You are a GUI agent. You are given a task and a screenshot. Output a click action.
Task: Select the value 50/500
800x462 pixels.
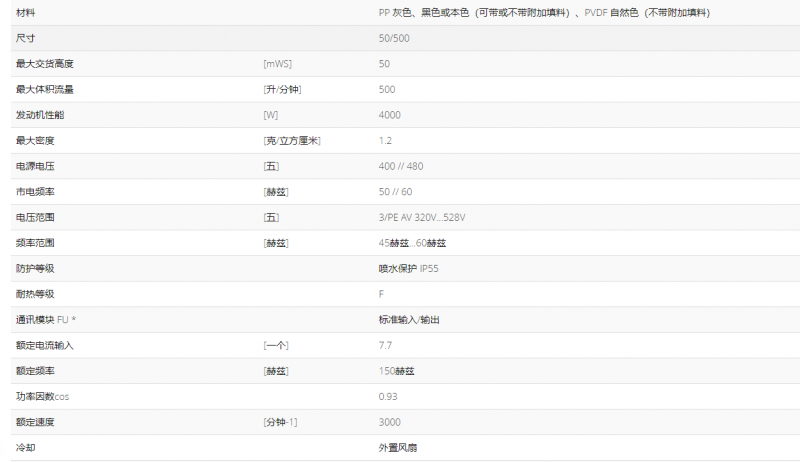(x=394, y=38)
